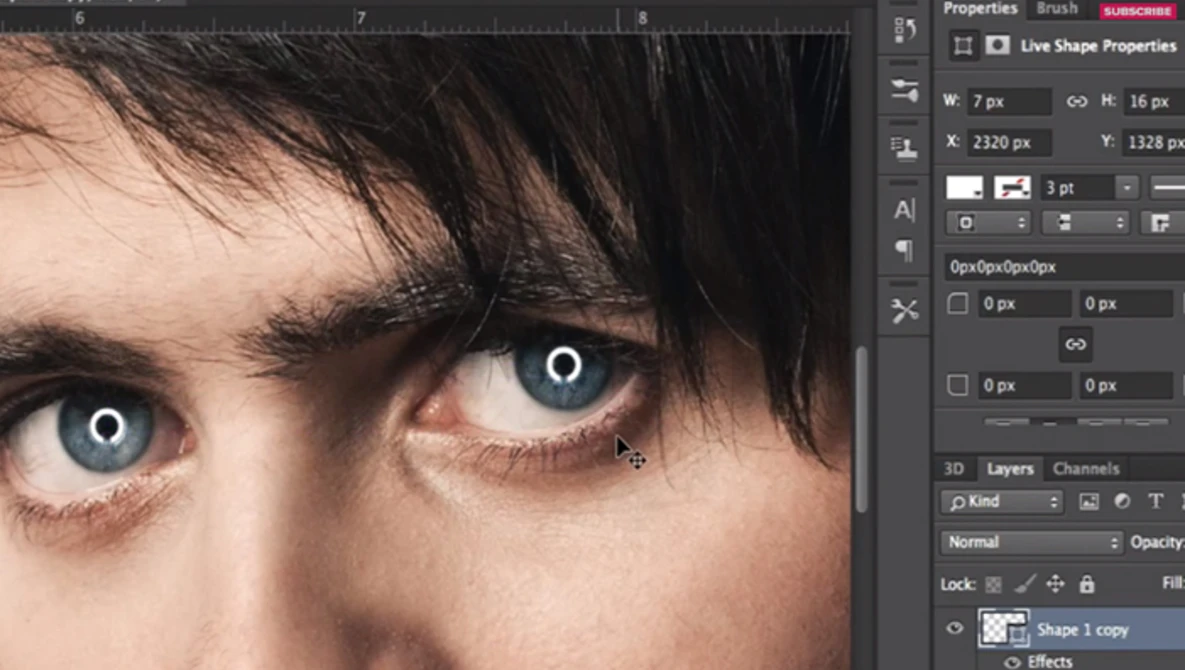This screenshot has width=1185, height=670.
Task: Toggle lock all padlock icon
Action: (x=1087, y=584)
